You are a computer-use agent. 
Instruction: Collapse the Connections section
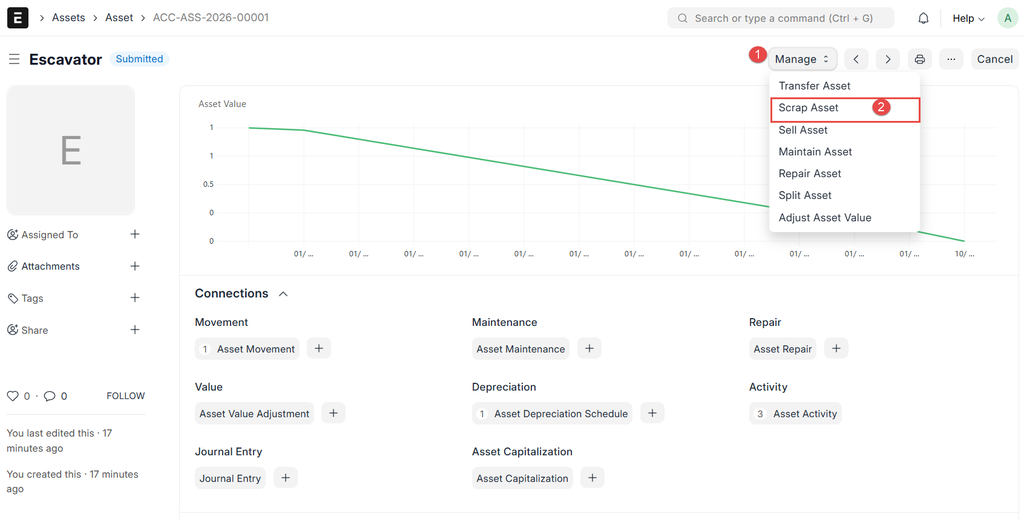click(283, 294)
